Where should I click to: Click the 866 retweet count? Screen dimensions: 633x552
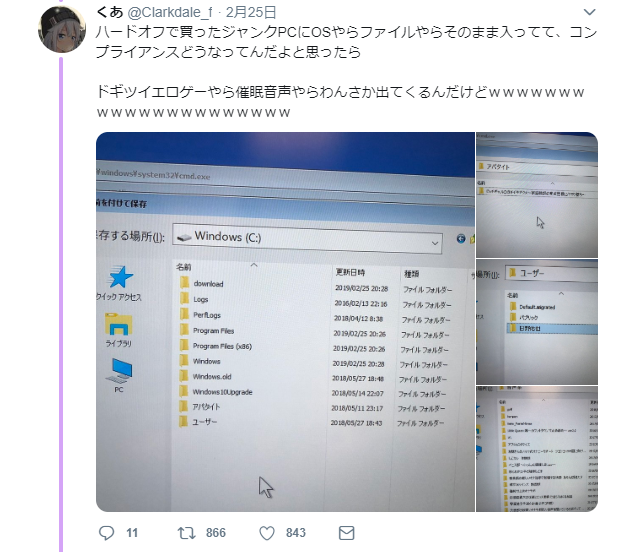coord(216,533)
